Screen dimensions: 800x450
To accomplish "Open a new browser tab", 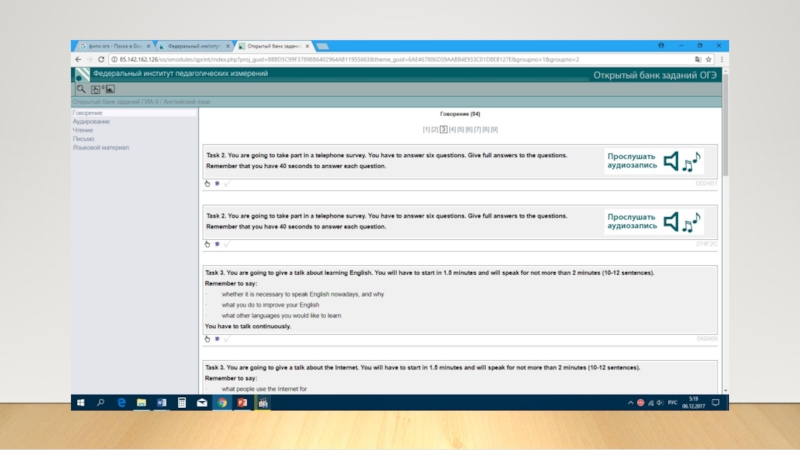I will (322, 46).
